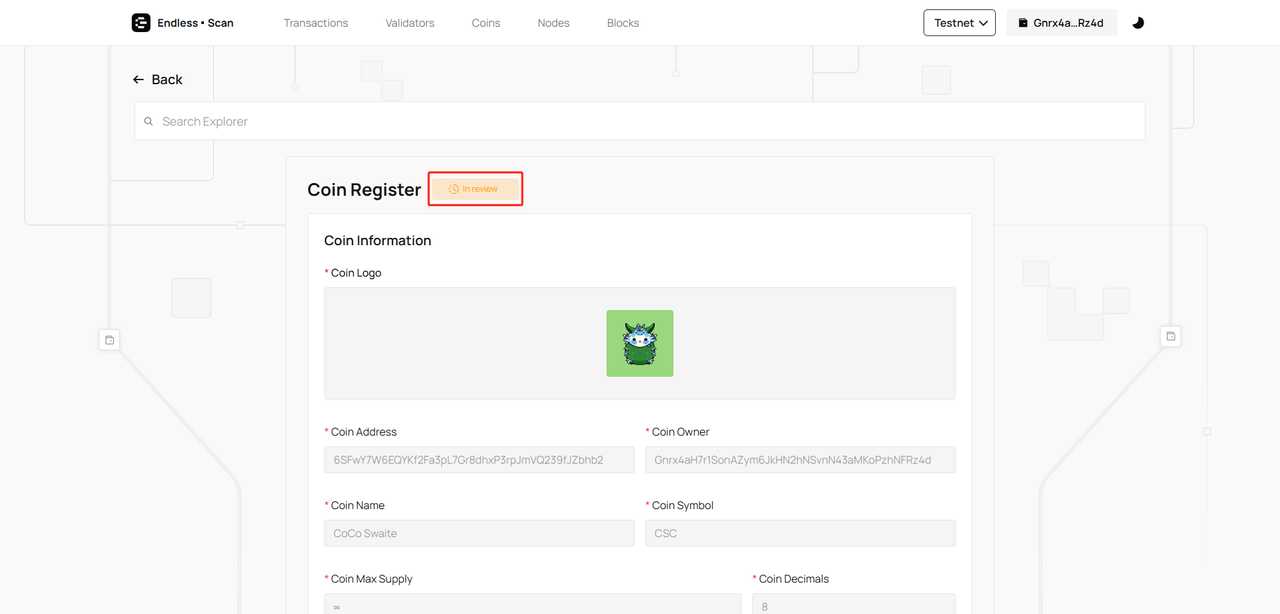Click the Coin Symbol field showing CSC
The width and height of the screenshot is (1280, 614).
coord(800,533)
